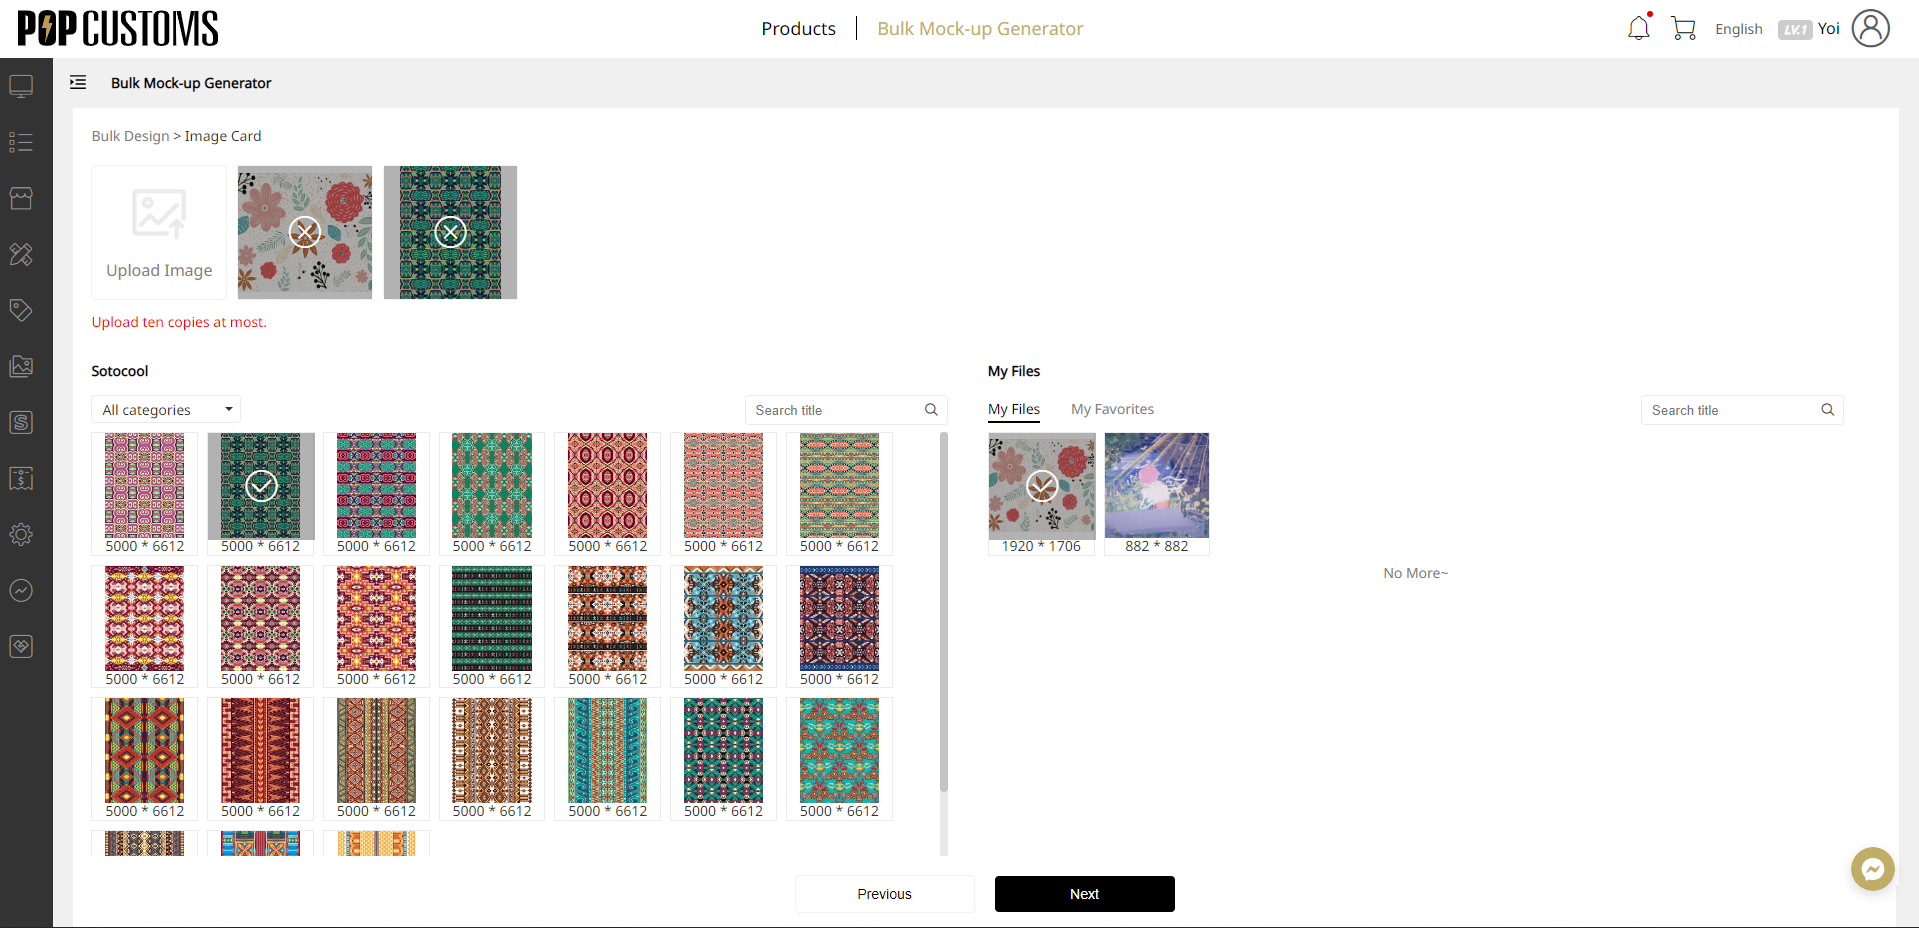Click the settings gear in the sidebar

click(22, 534)
